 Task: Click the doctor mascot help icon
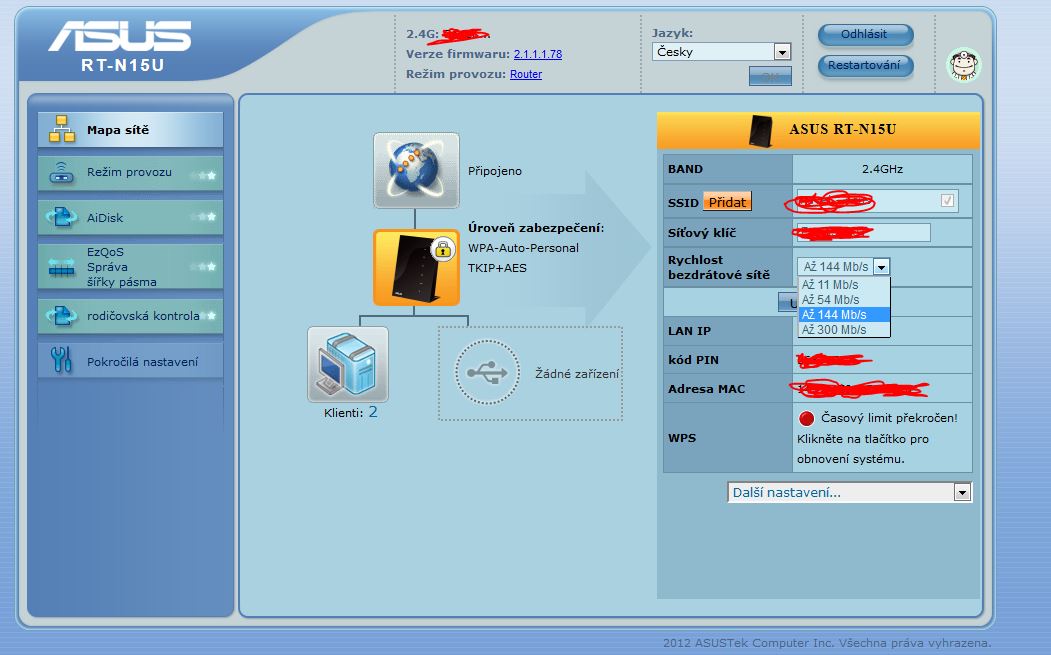tap(963, 65)
